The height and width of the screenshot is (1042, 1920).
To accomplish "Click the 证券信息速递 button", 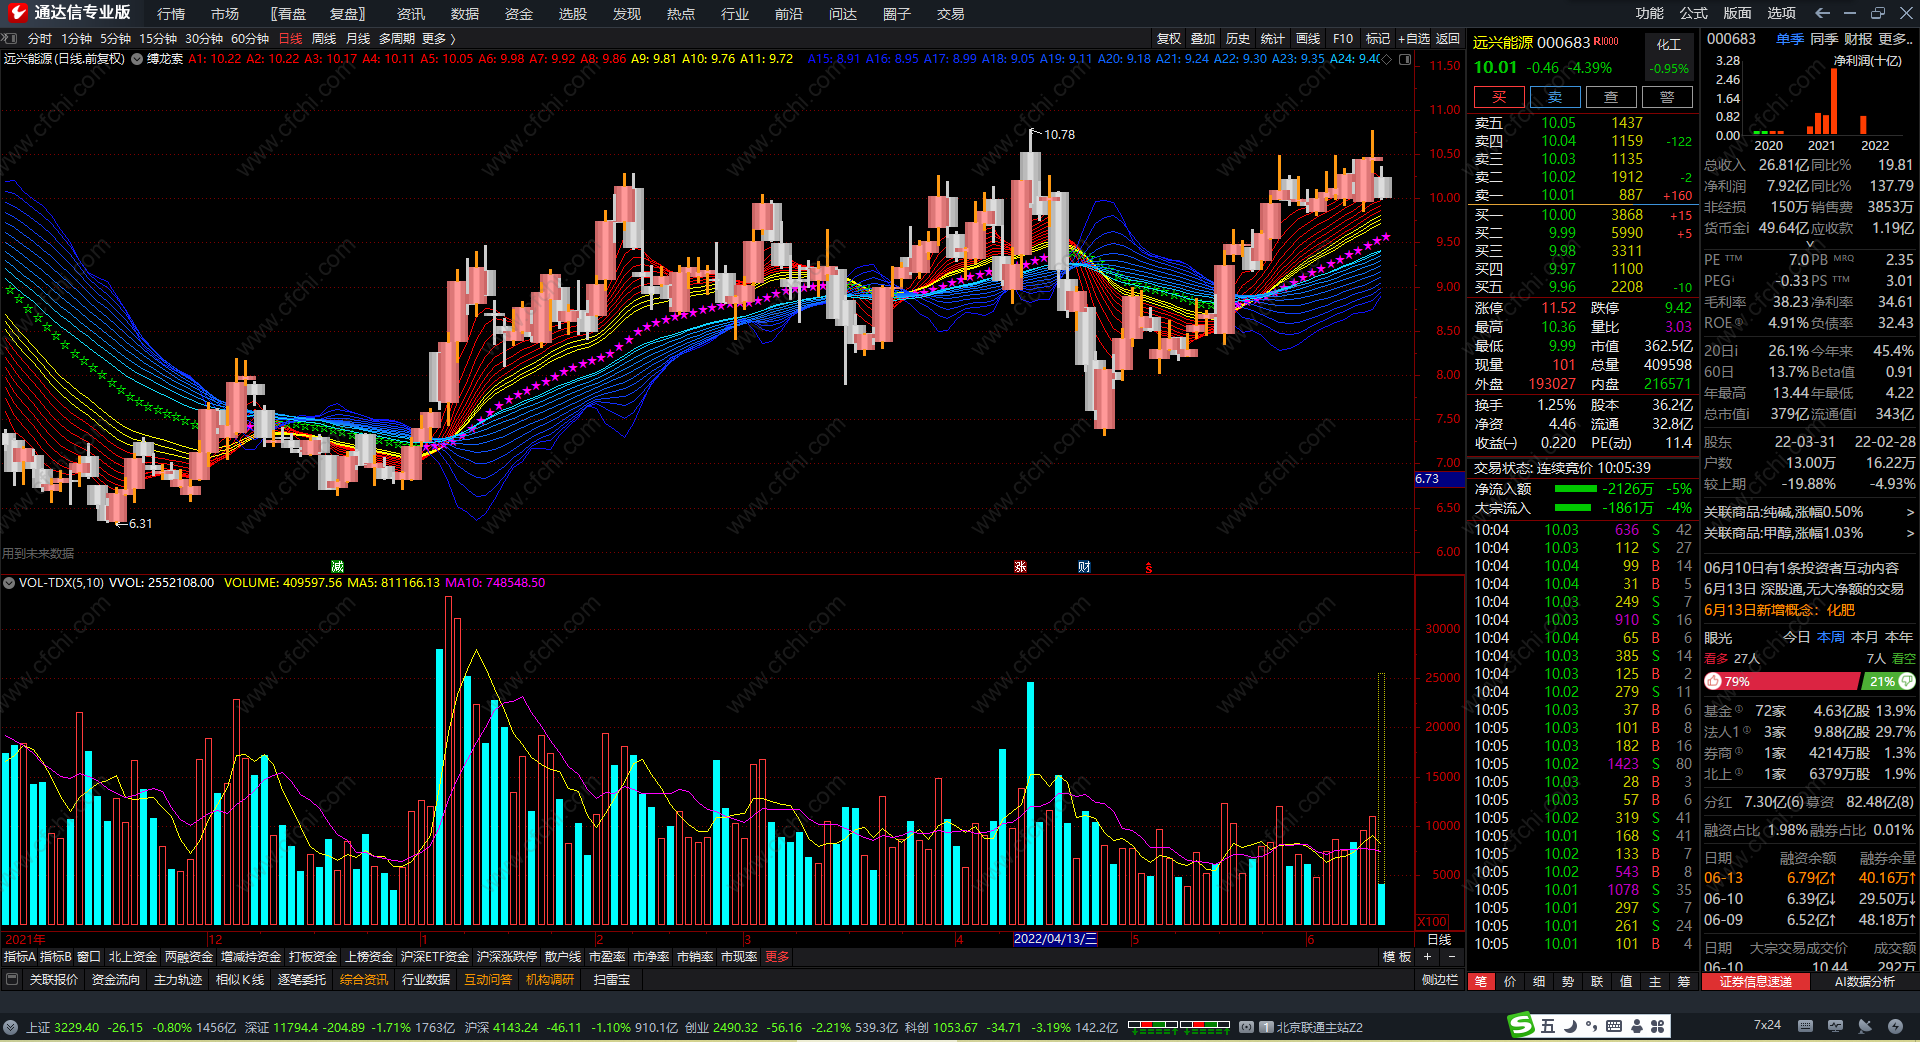I will click(1755, 982).
